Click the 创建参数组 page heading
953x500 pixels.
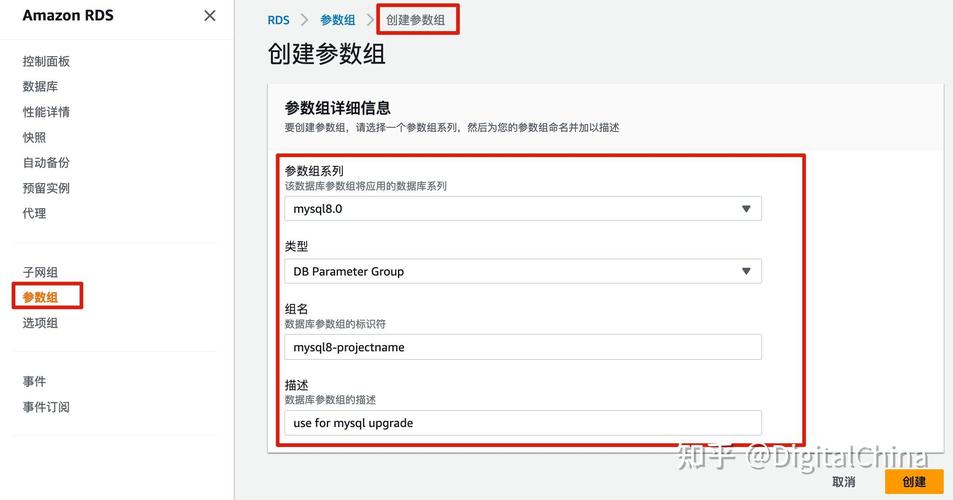pos(326,54)
